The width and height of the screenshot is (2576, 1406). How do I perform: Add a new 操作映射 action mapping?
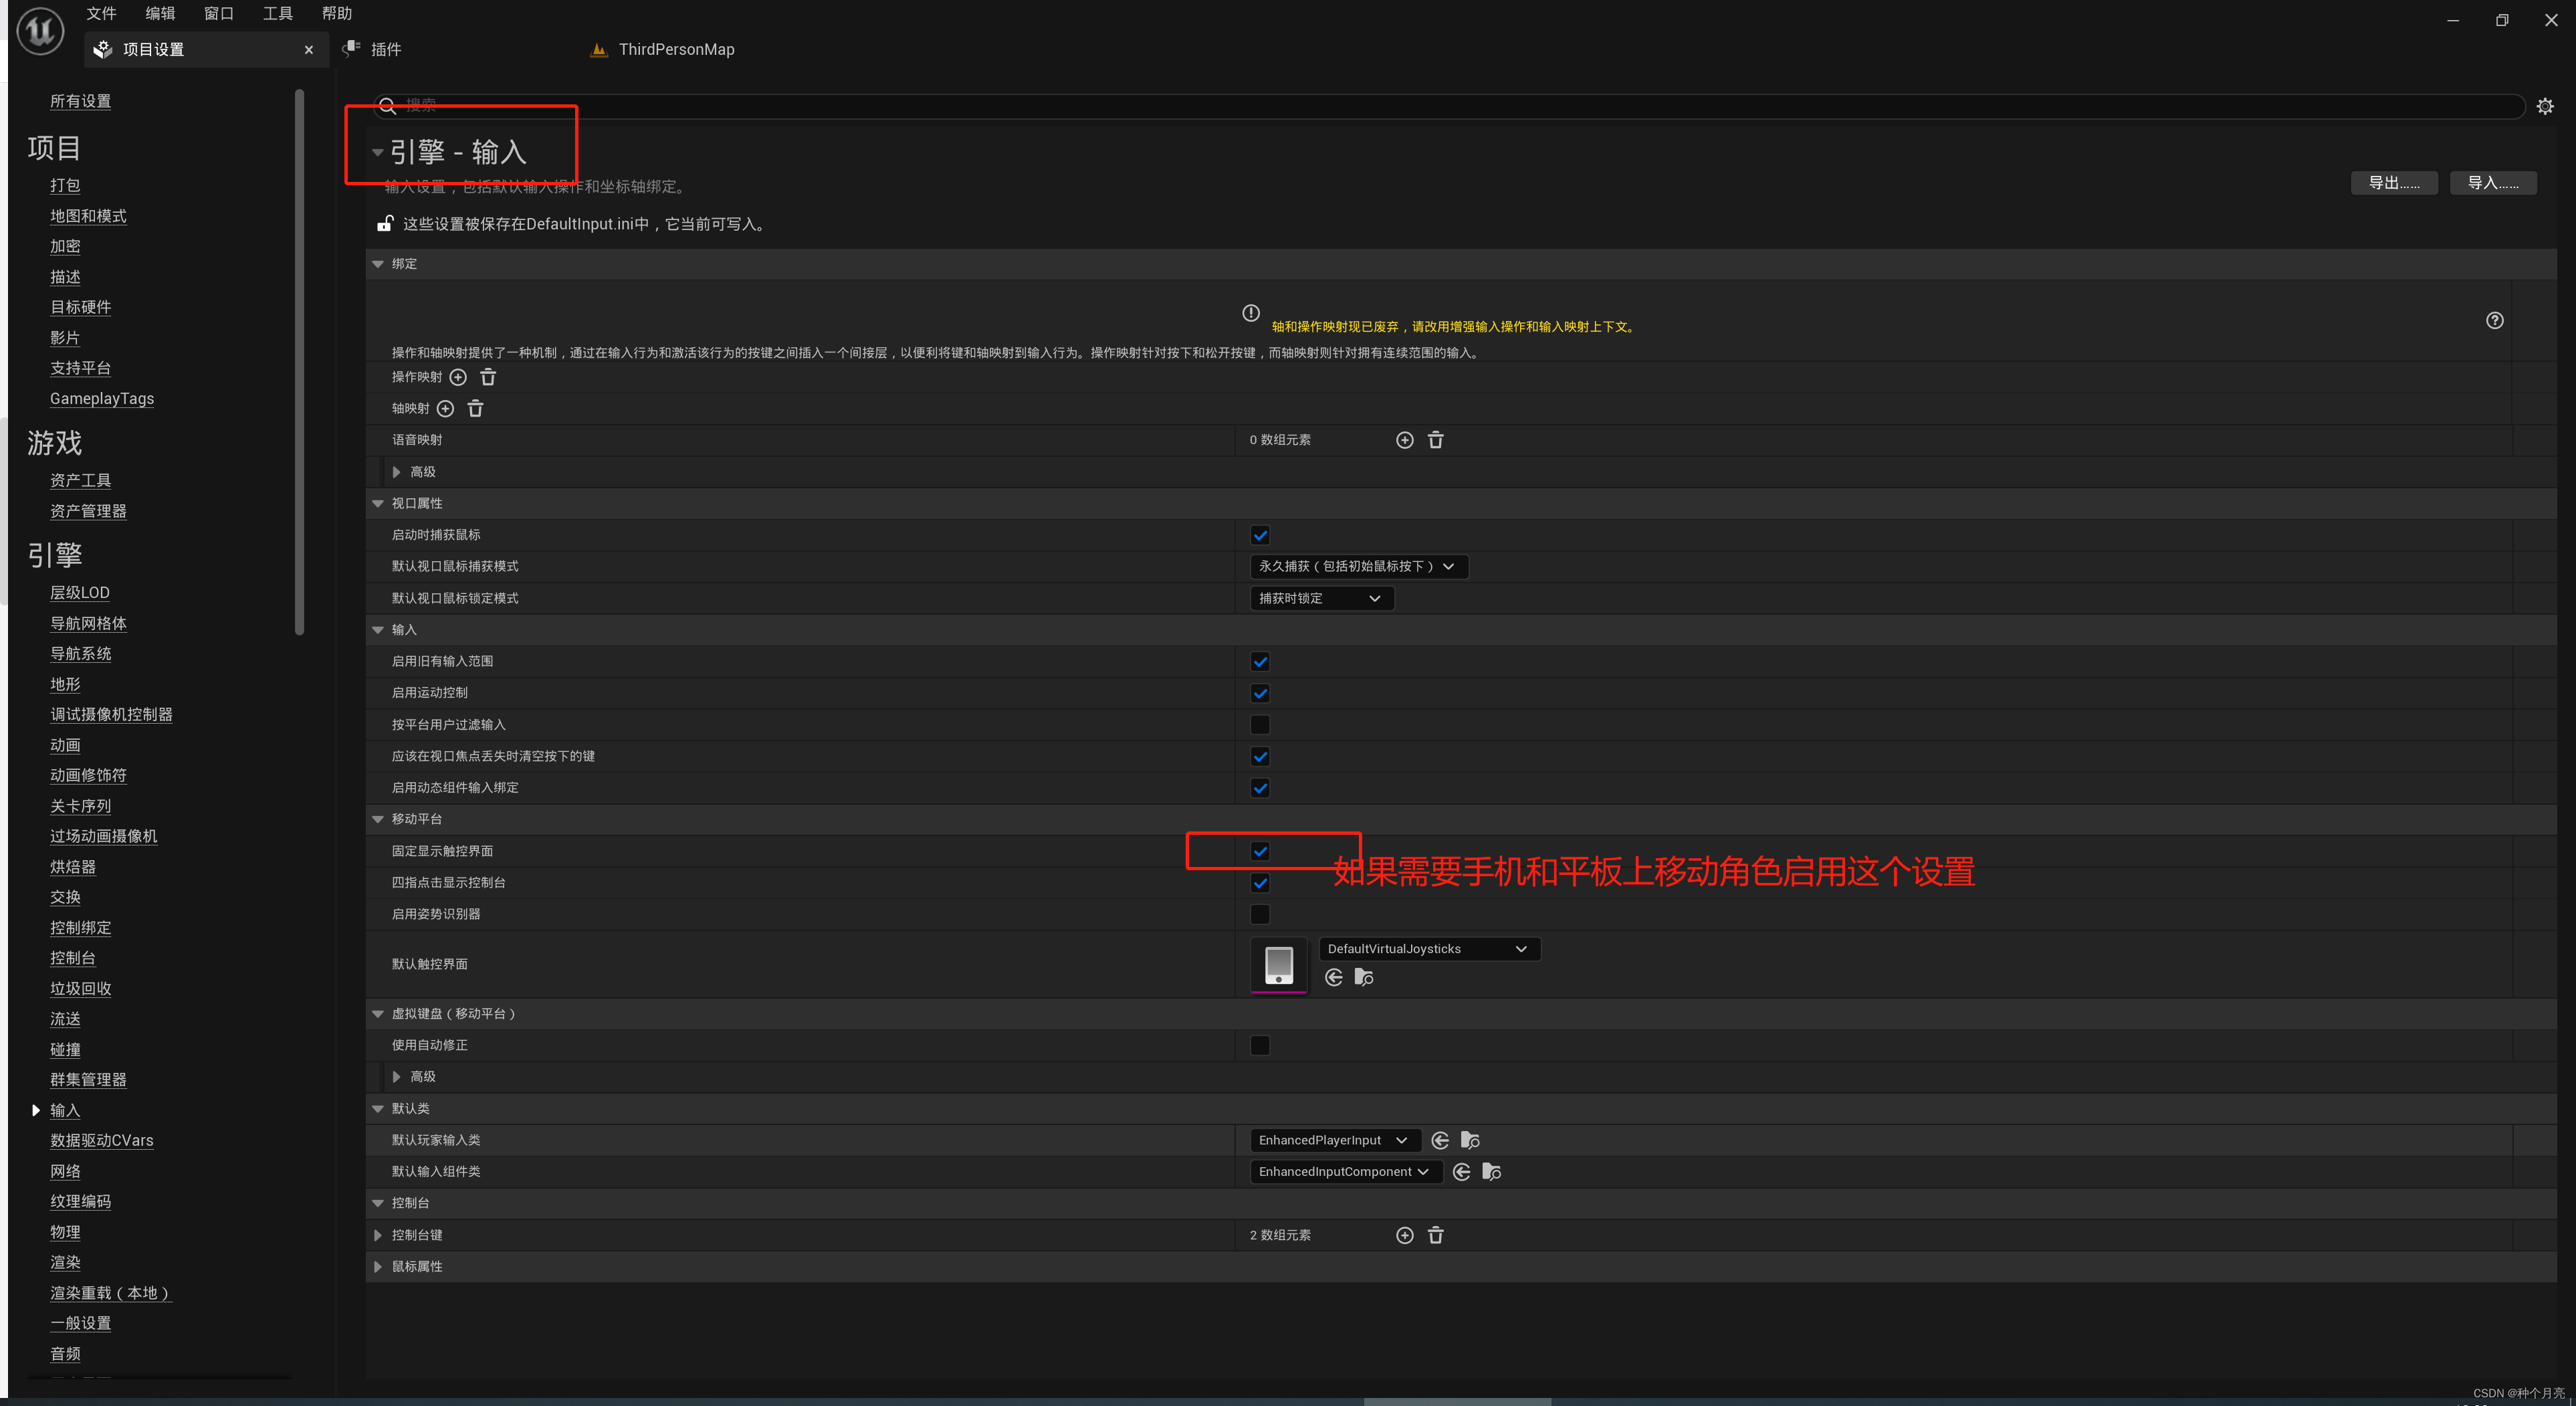click(458, 377)
